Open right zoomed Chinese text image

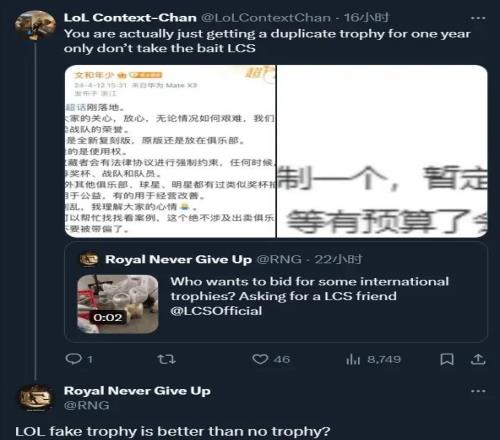(382, 151)
